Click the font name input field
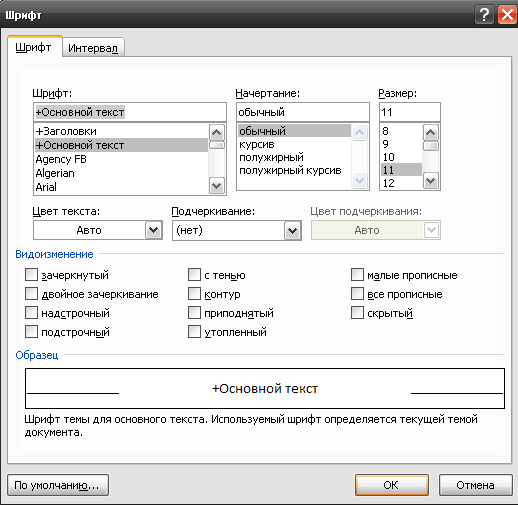The height and width of the screenshot is (505, 518). pyautogui.click(x=130, y=112)
